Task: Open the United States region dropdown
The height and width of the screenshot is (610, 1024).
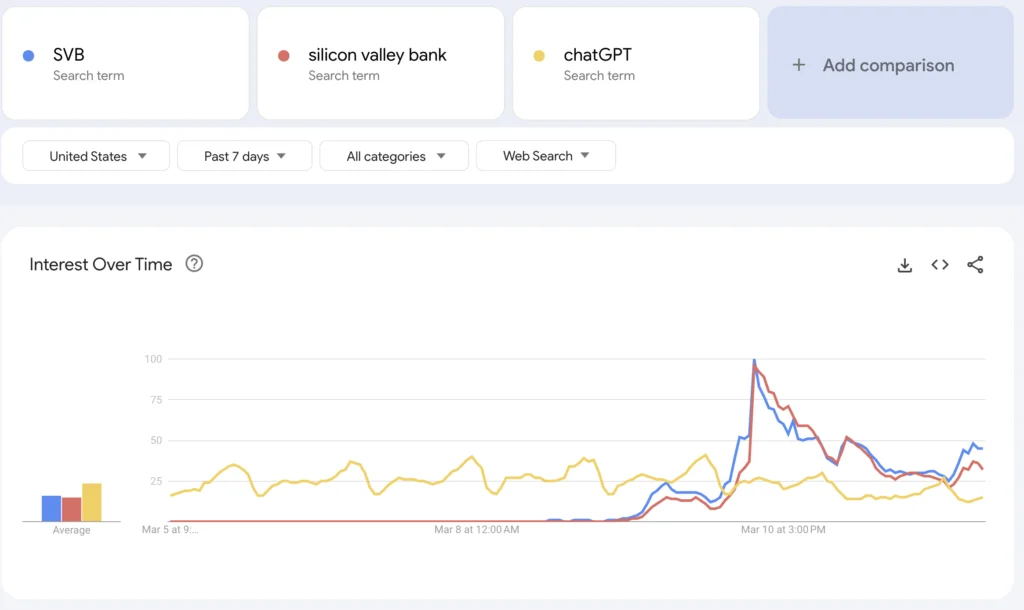Action: click(95, 156)
